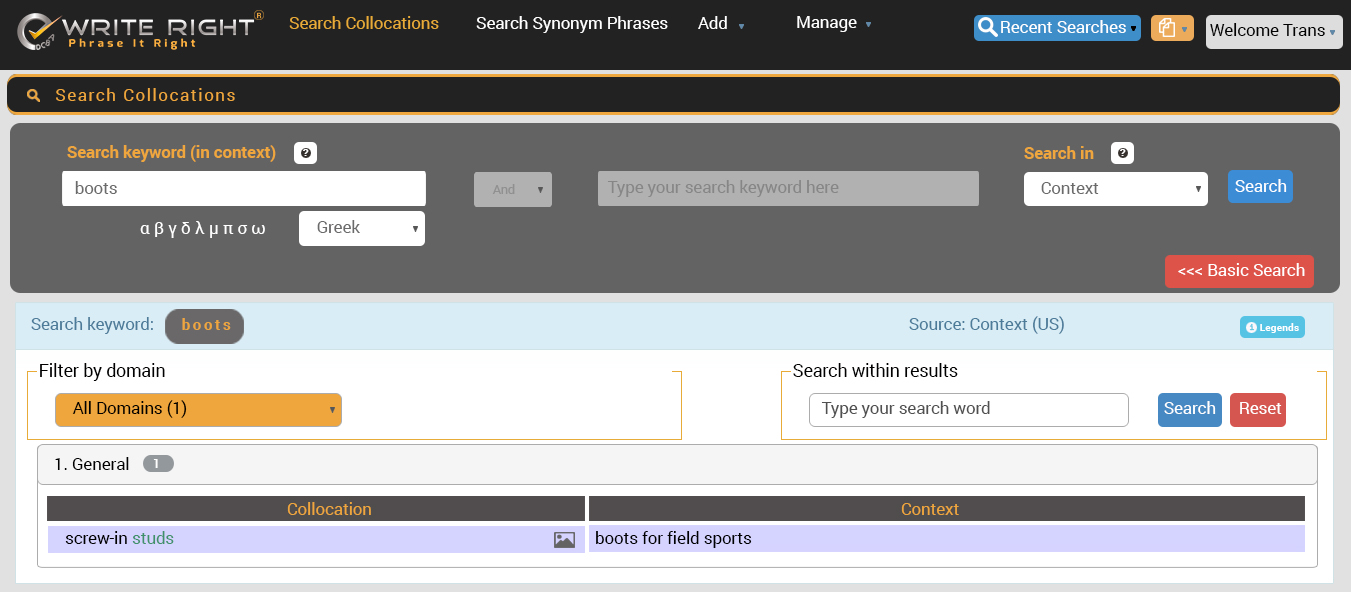Screen dimensions: 1351x592
Task: Click help icon next to Search in
Action: (x=1122, y=153)
